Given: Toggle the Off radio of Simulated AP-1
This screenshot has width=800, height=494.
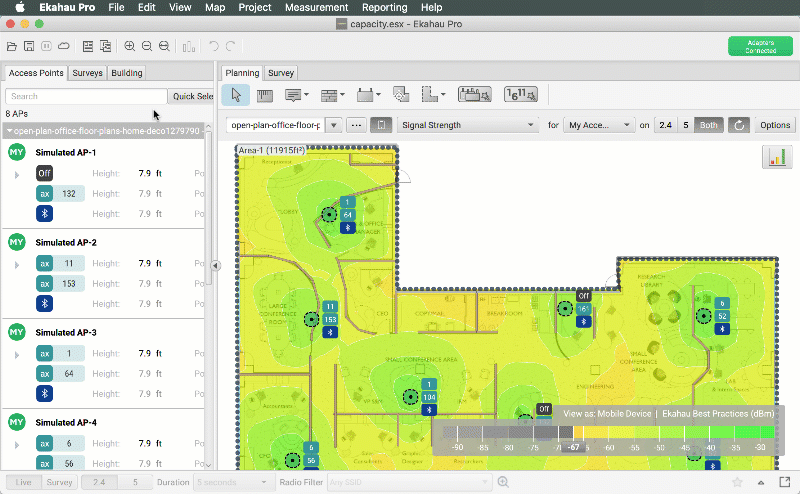Looking at the screenshot, I should 44,173.
